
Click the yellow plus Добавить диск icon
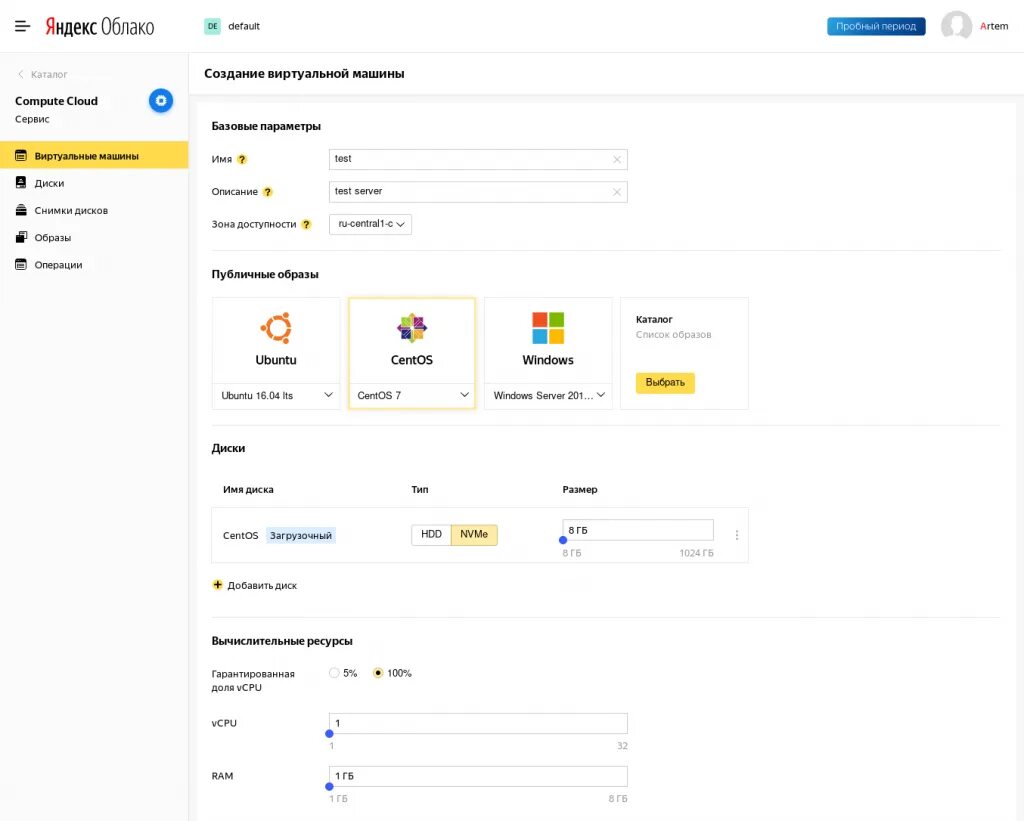217,585
